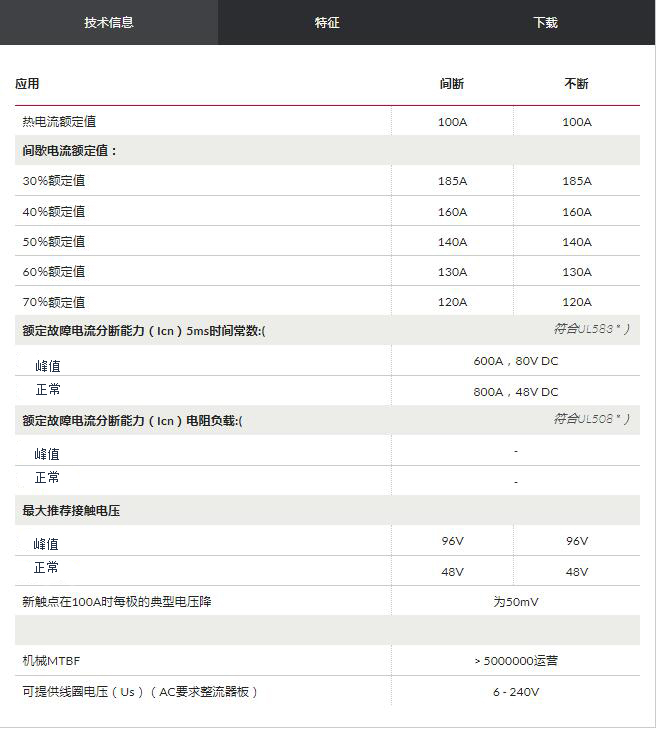Click the 应用 column header
This screenshot has width=657, height=729.
(x=28, y=84)
